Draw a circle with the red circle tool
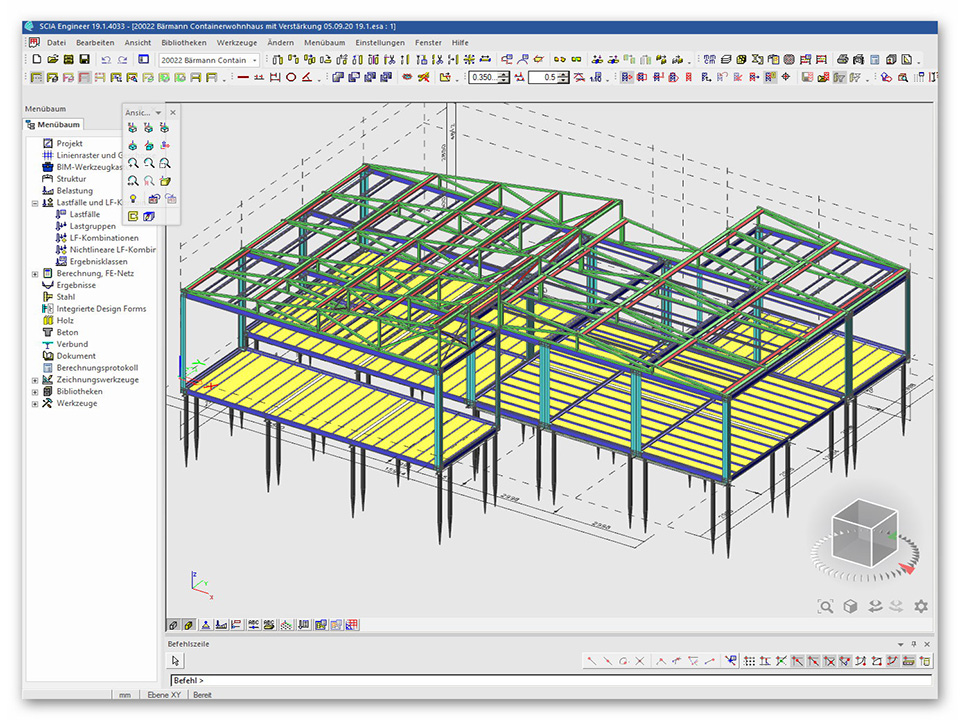 [291, 77]
